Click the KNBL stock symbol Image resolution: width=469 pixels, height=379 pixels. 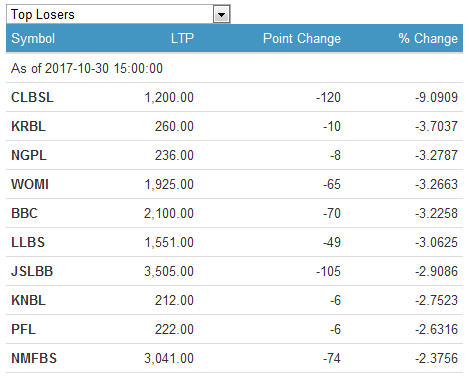click(x=28, y=300)
